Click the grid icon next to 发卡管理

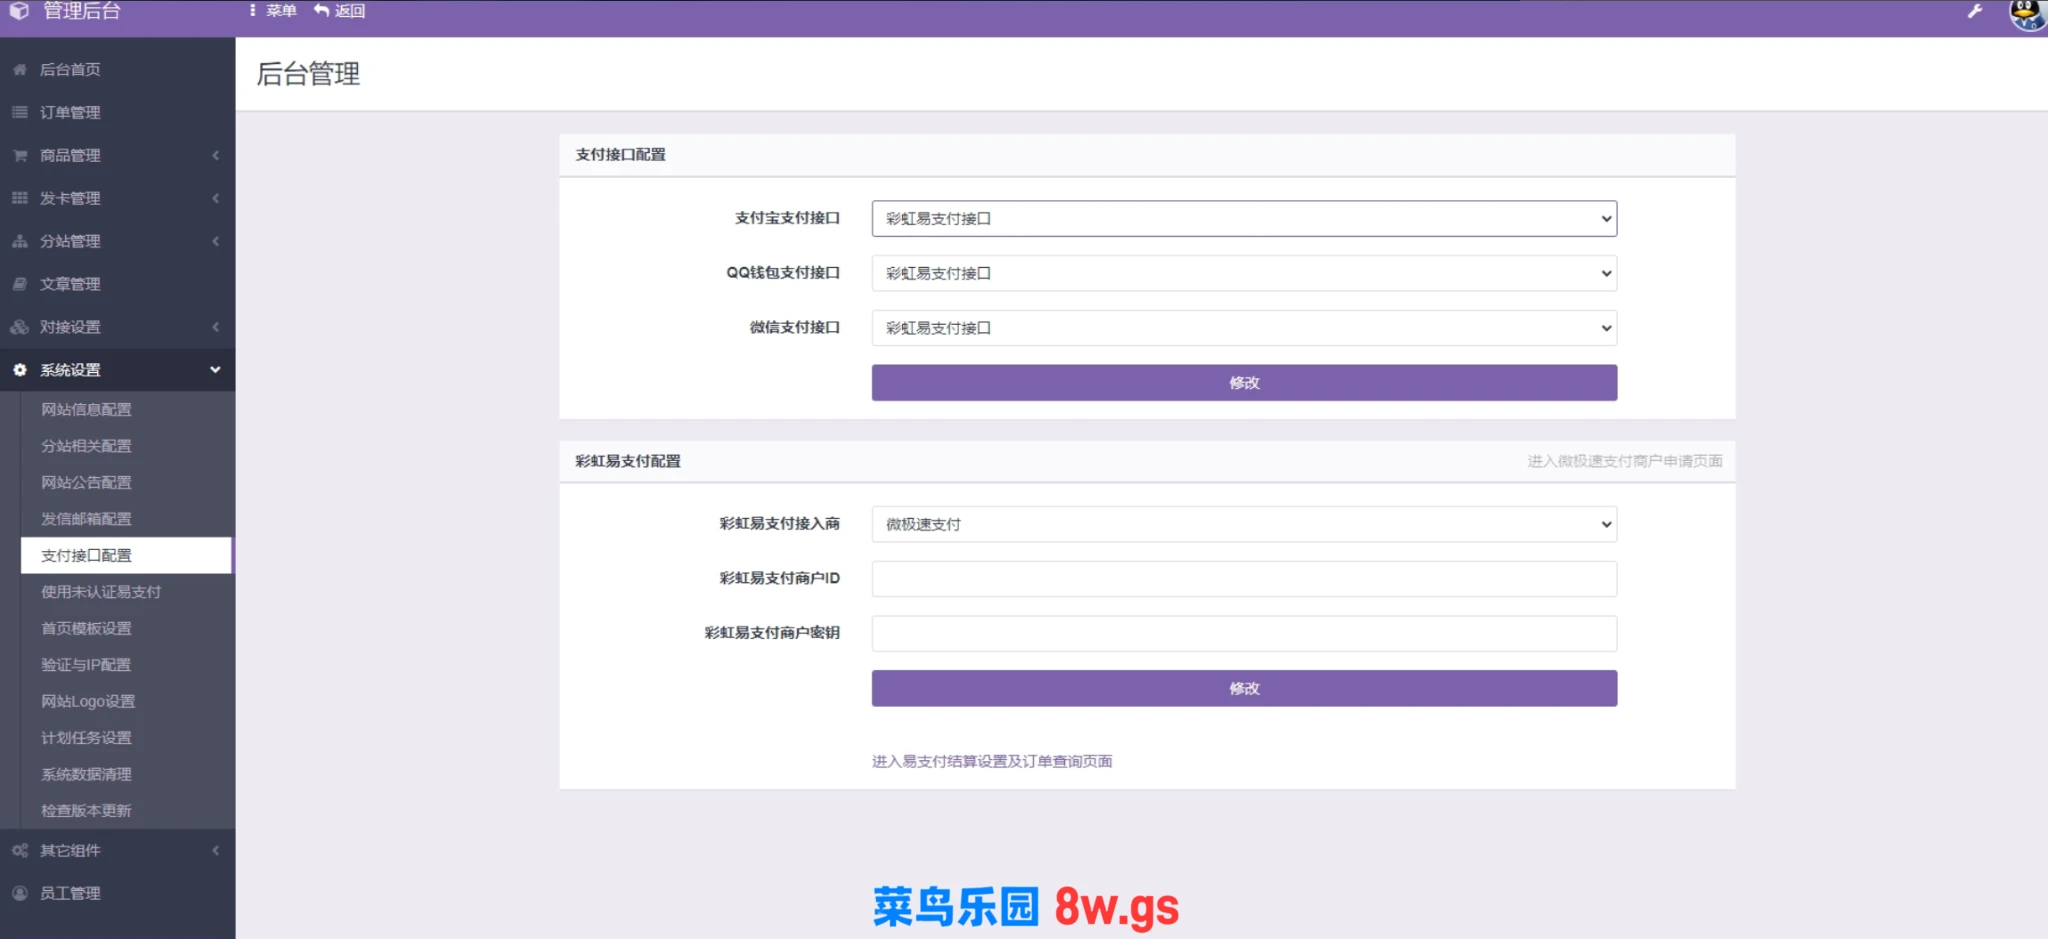click(19, 199)
